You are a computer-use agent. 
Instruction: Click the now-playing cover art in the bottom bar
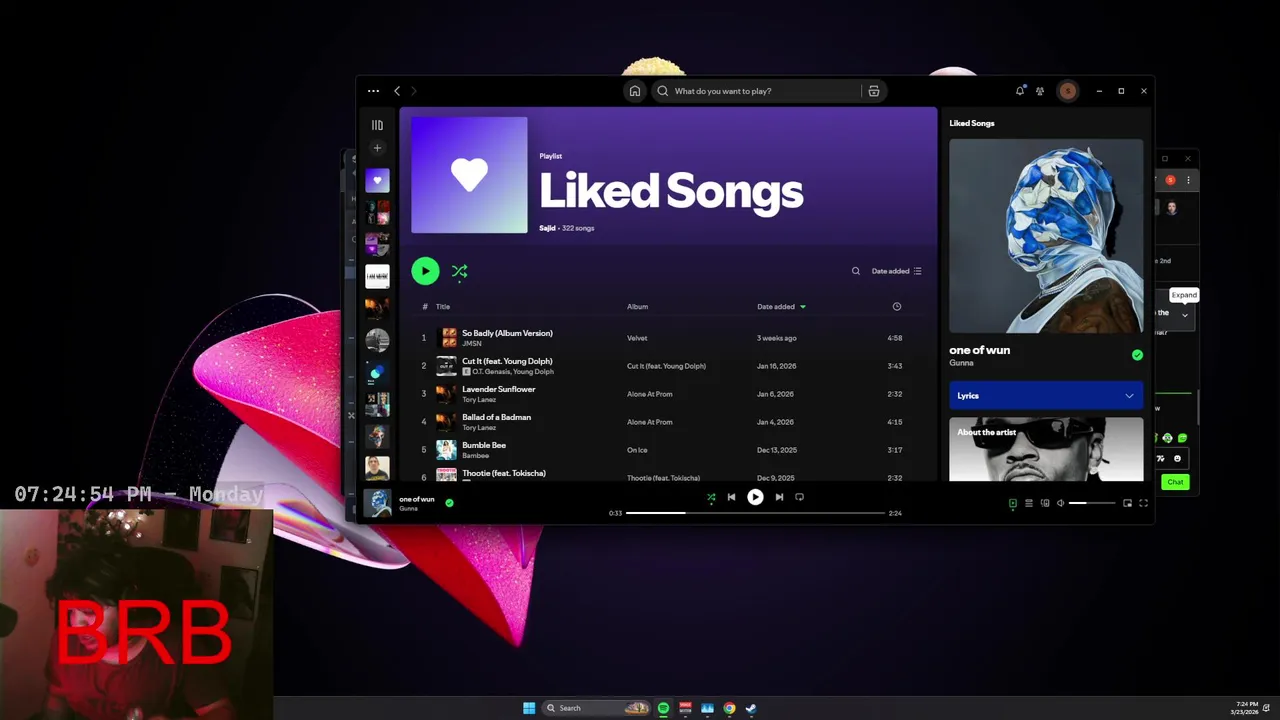[378, 503]
